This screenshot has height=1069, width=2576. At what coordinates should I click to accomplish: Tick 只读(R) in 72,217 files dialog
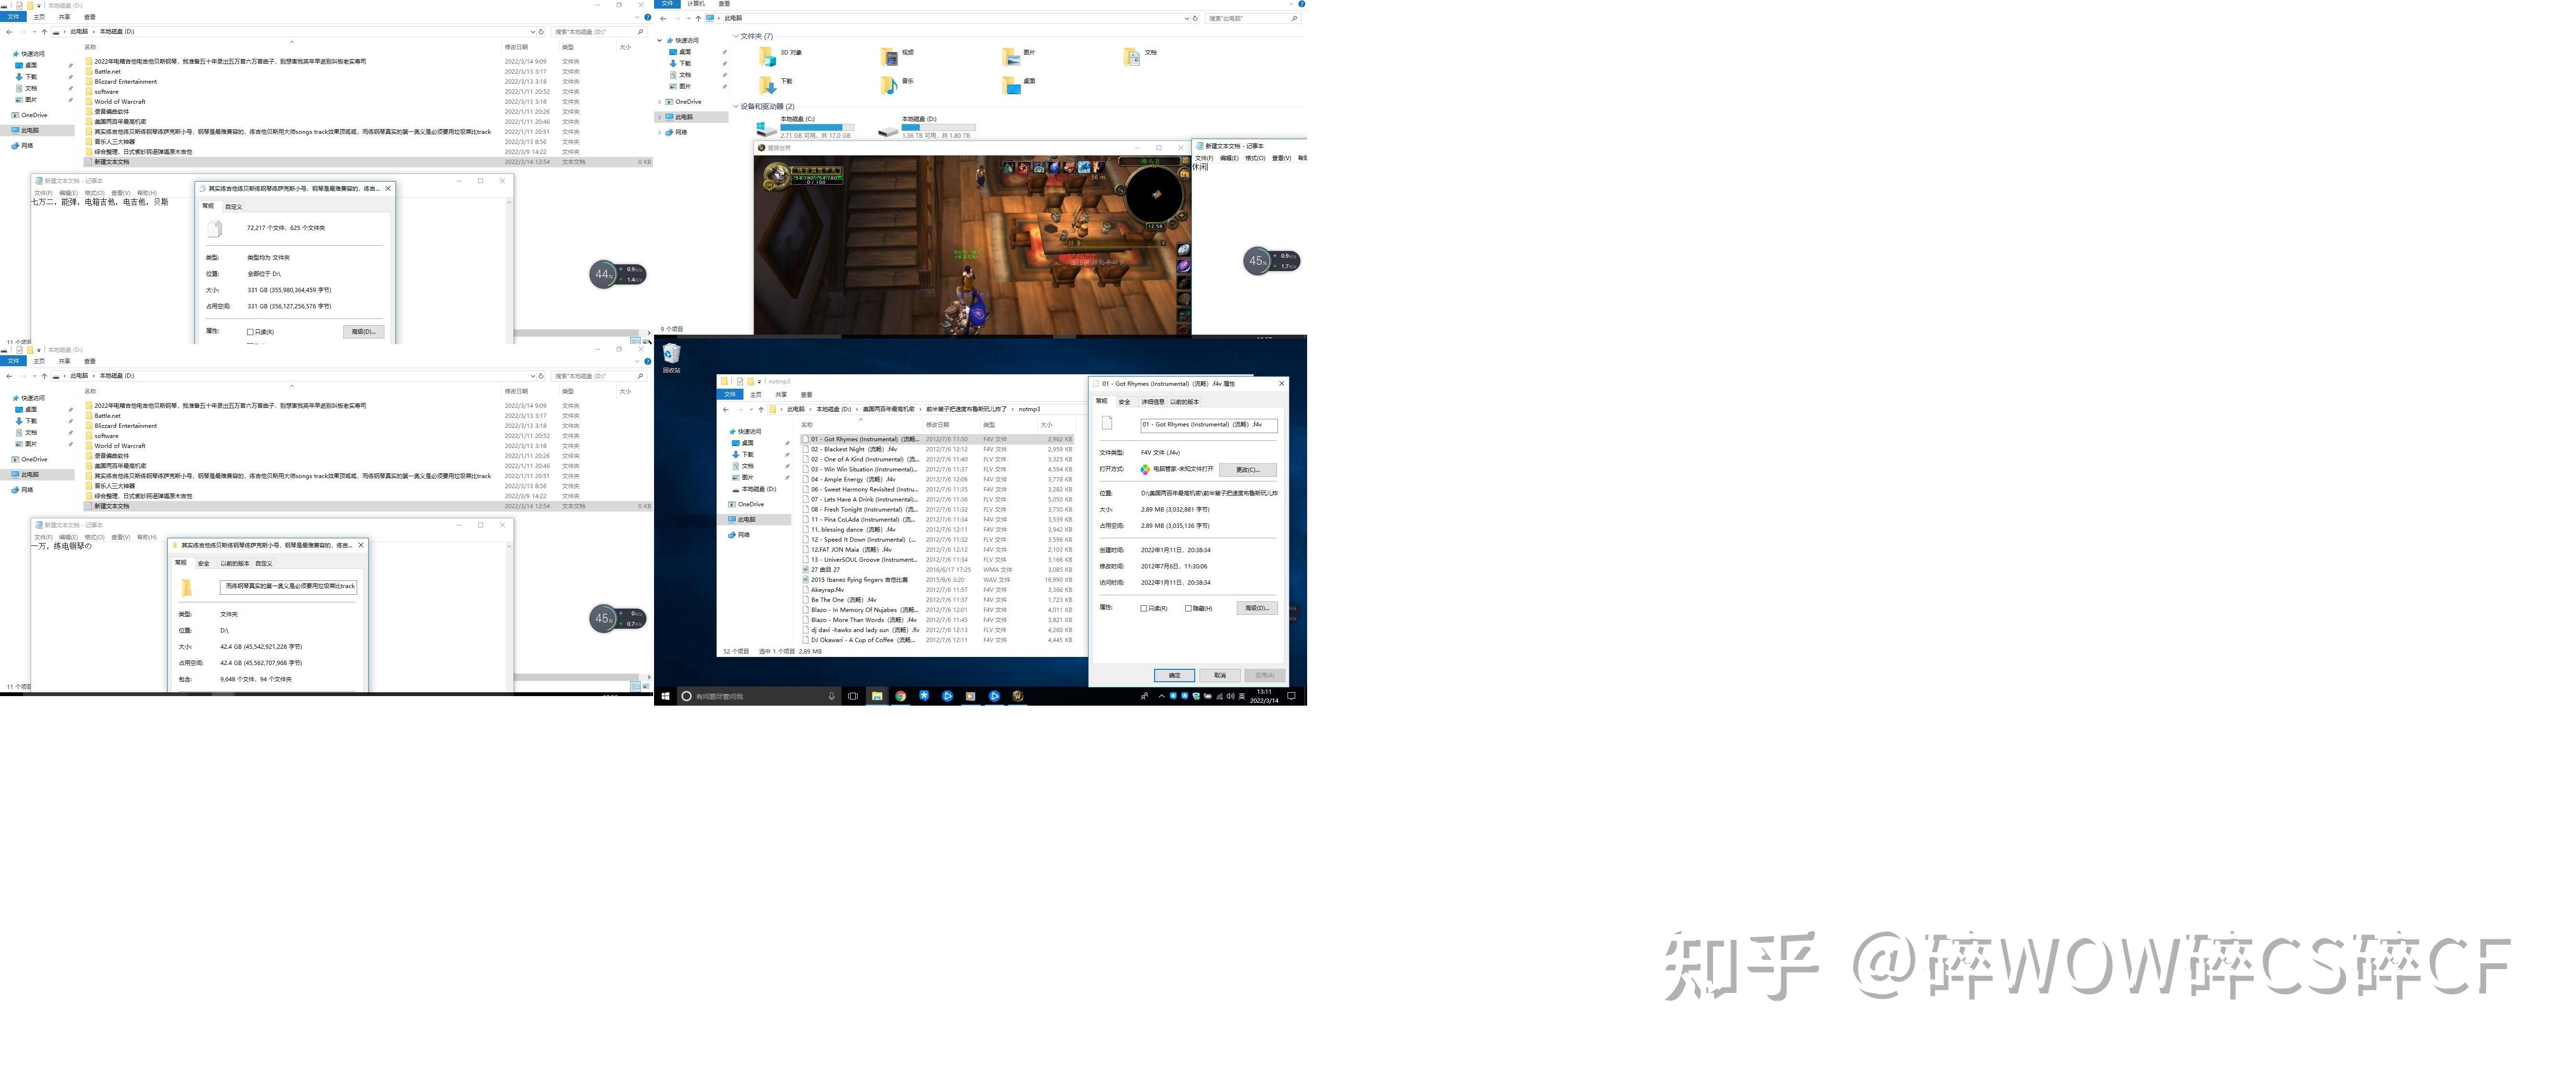coord(250,332)
